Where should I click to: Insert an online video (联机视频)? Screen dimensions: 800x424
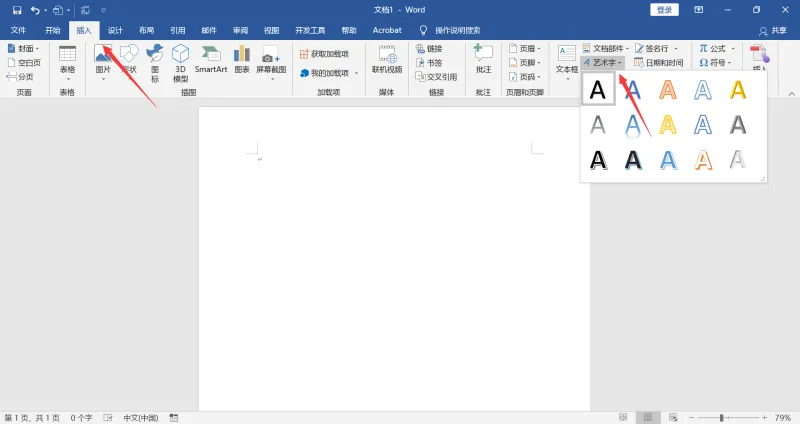(x=387, y=60)
